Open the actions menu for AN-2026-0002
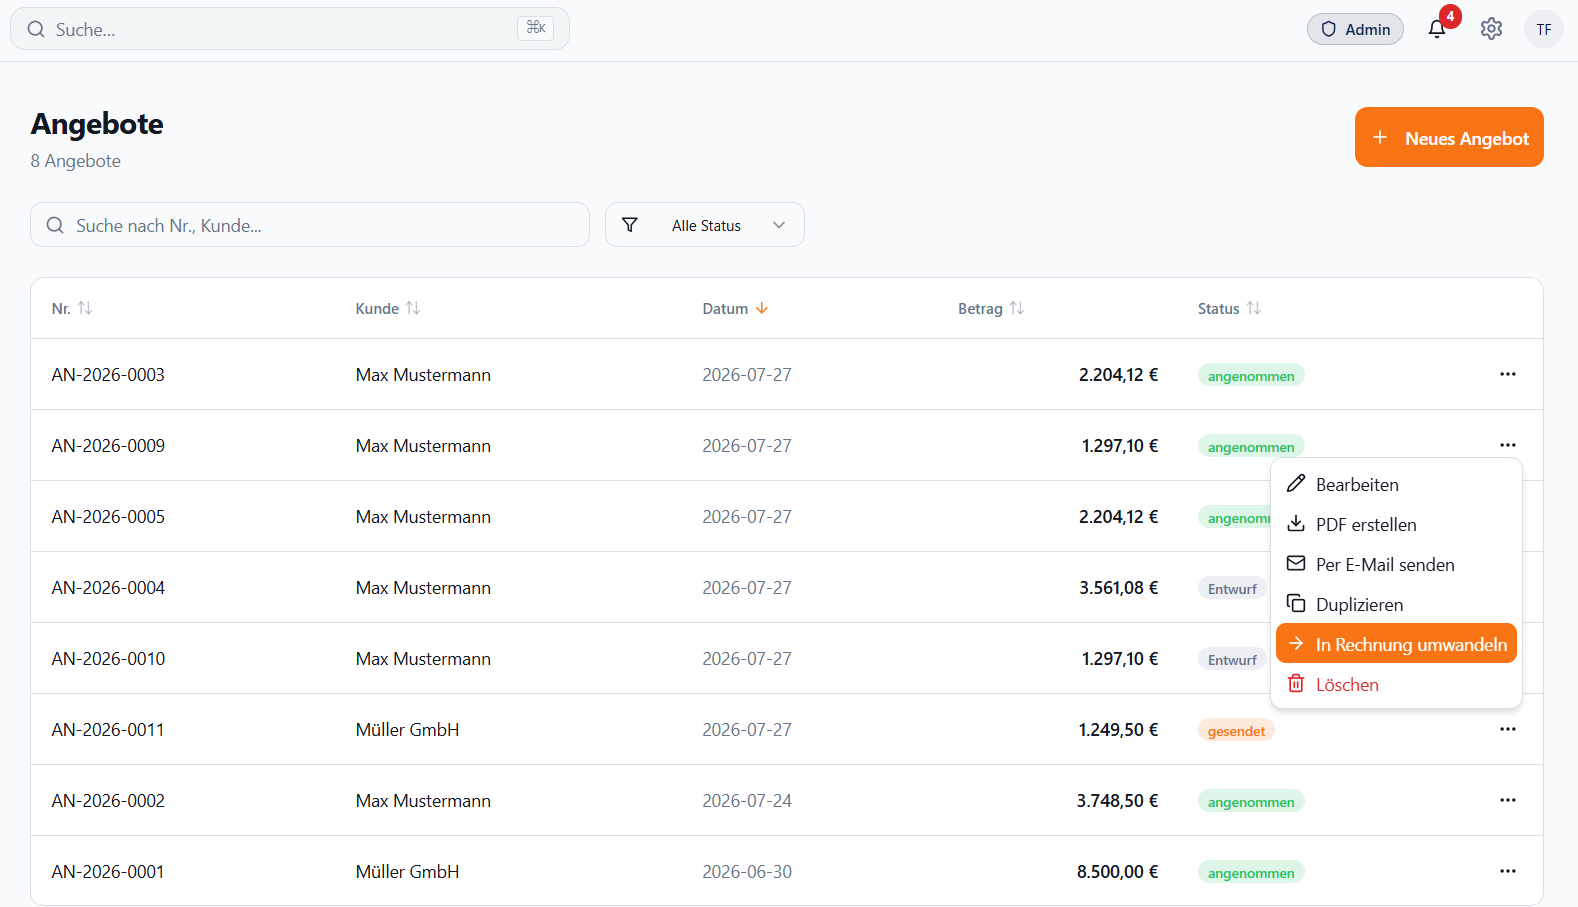The image size is (1578, 907). tap(1508, 800)
